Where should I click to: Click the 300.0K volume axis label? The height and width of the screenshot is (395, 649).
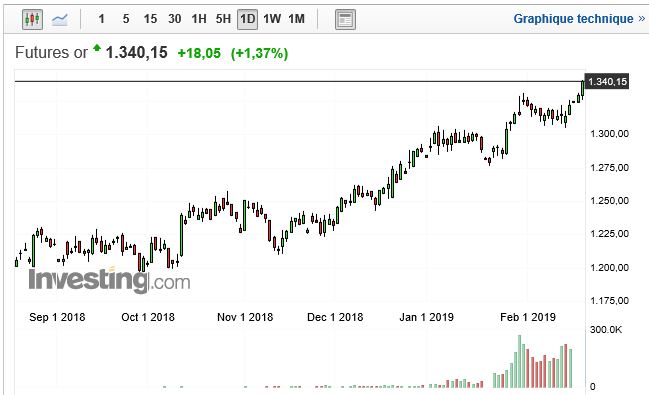click(606, 330)
